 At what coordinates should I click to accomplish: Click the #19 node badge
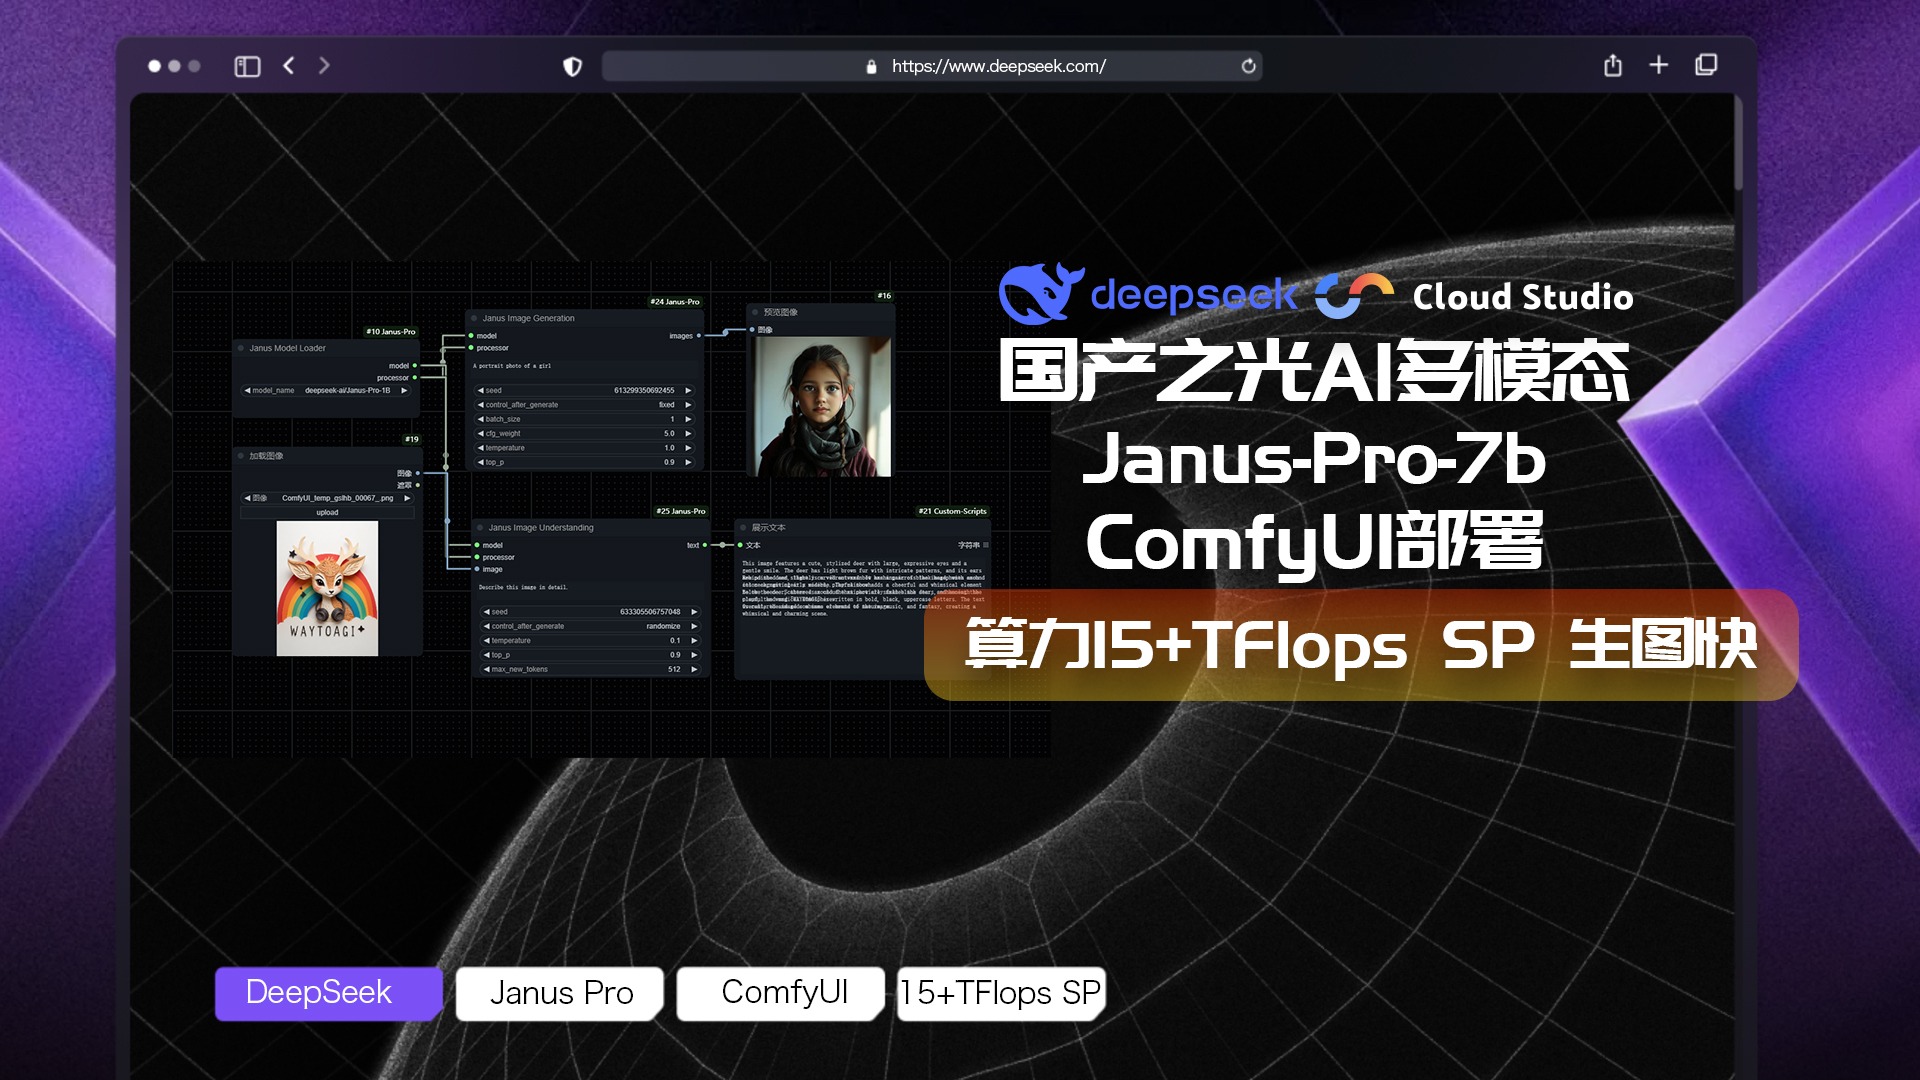pyautogui.click(x=412, y=439)
